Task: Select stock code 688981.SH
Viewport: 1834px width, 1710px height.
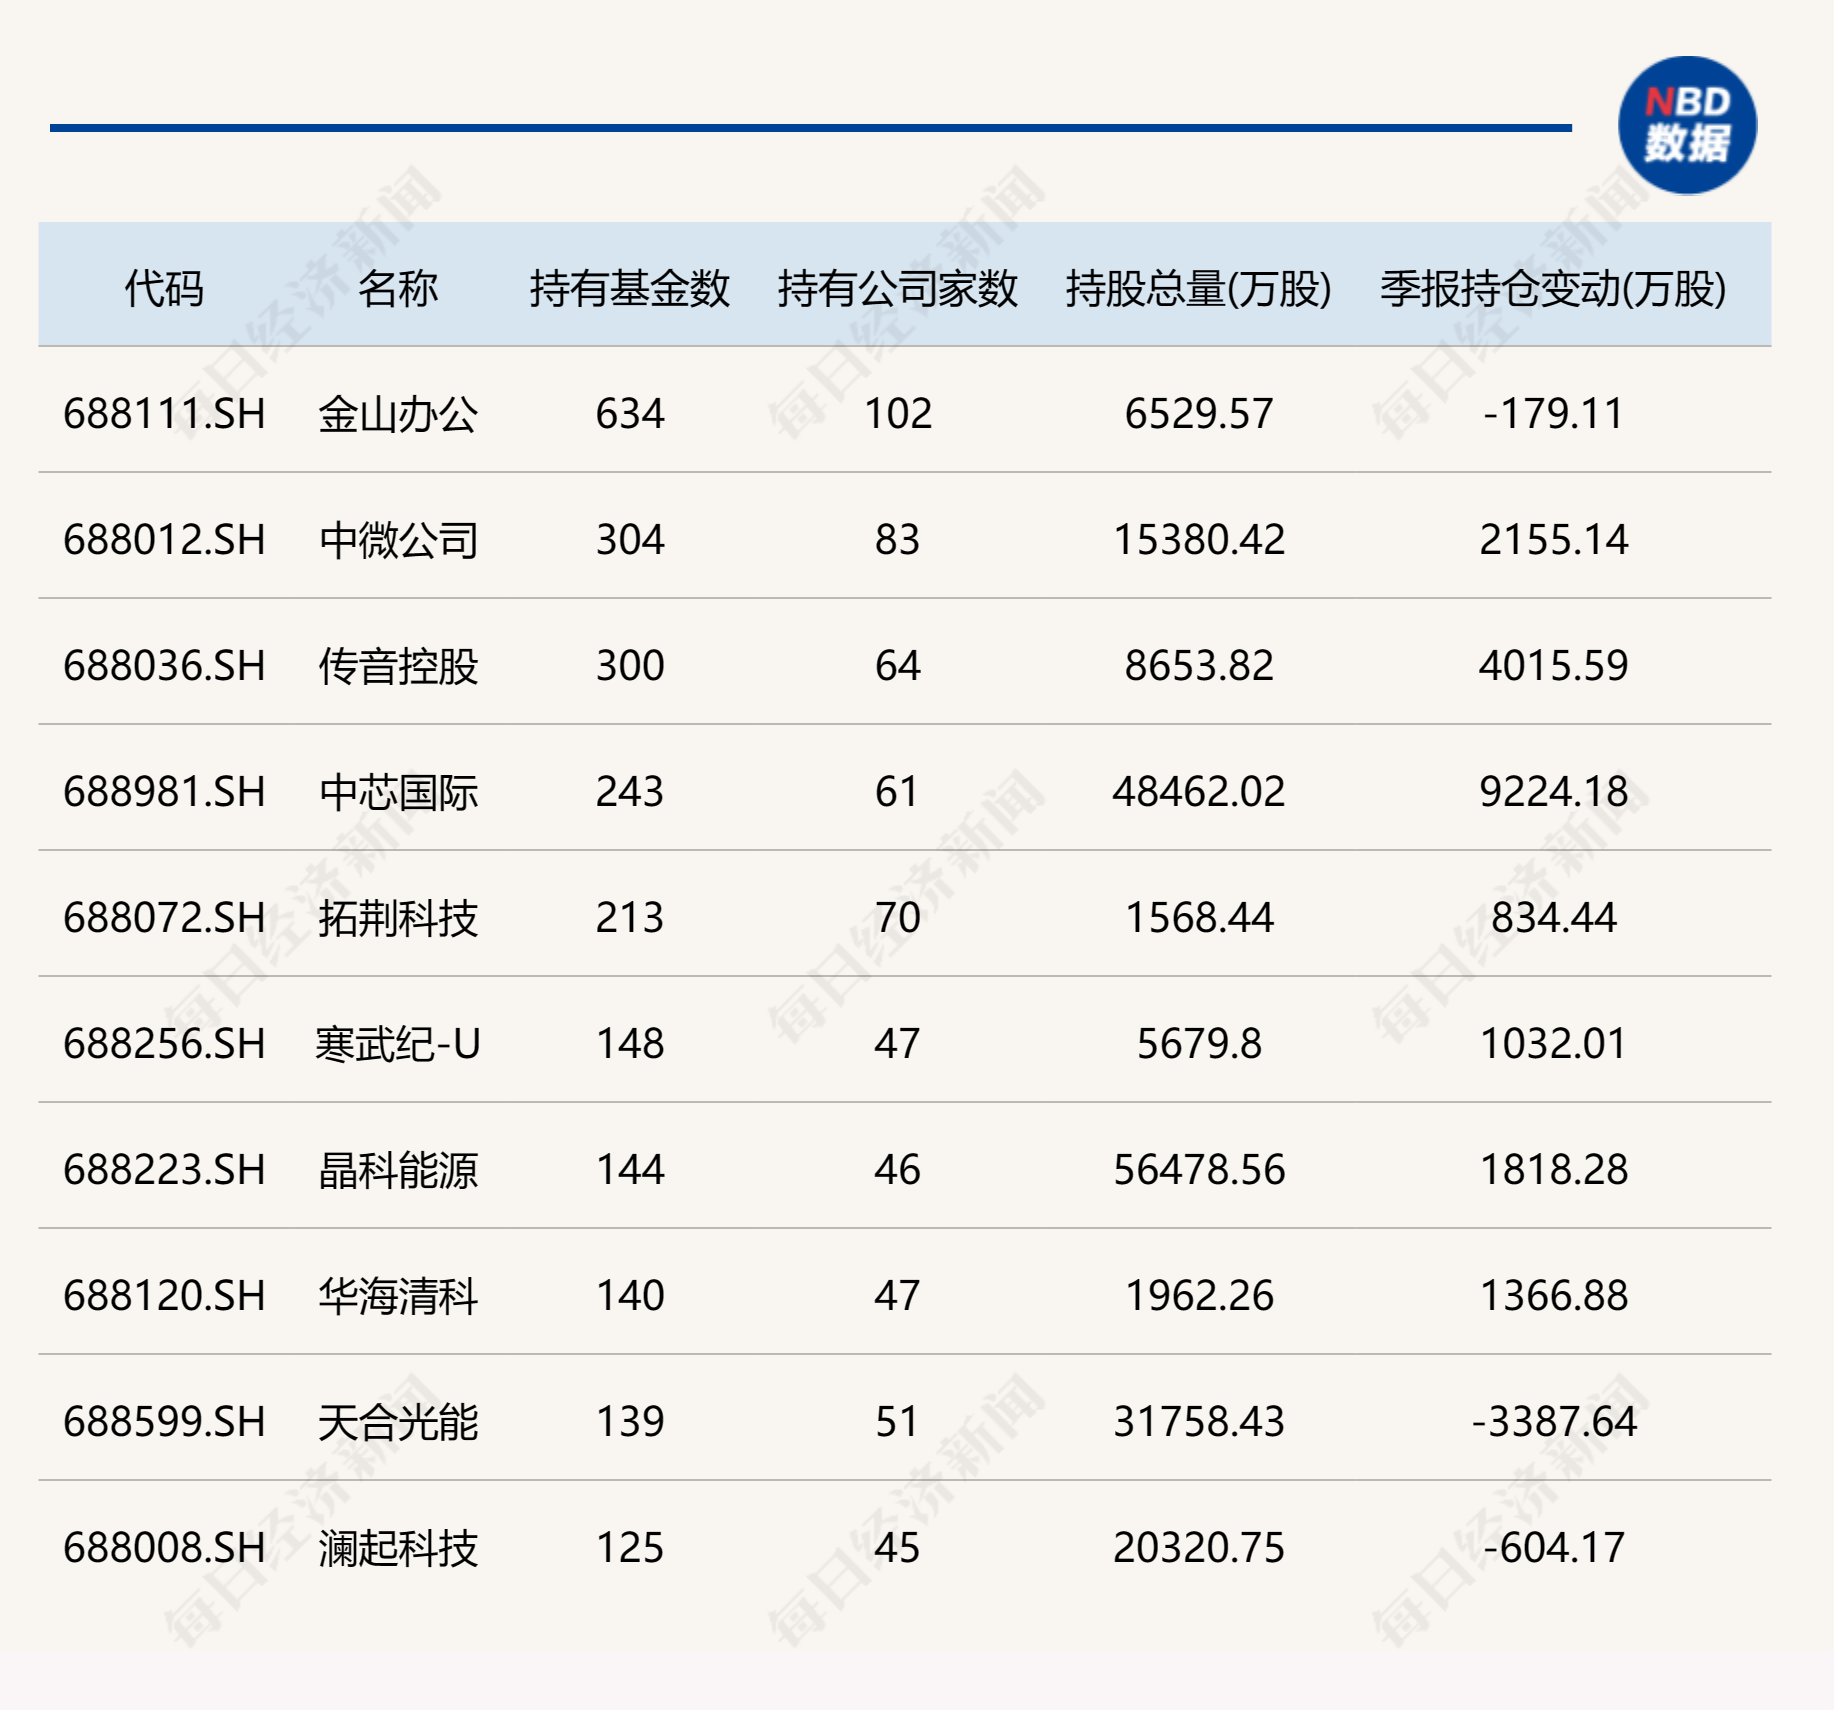Action: click(164, 792)
